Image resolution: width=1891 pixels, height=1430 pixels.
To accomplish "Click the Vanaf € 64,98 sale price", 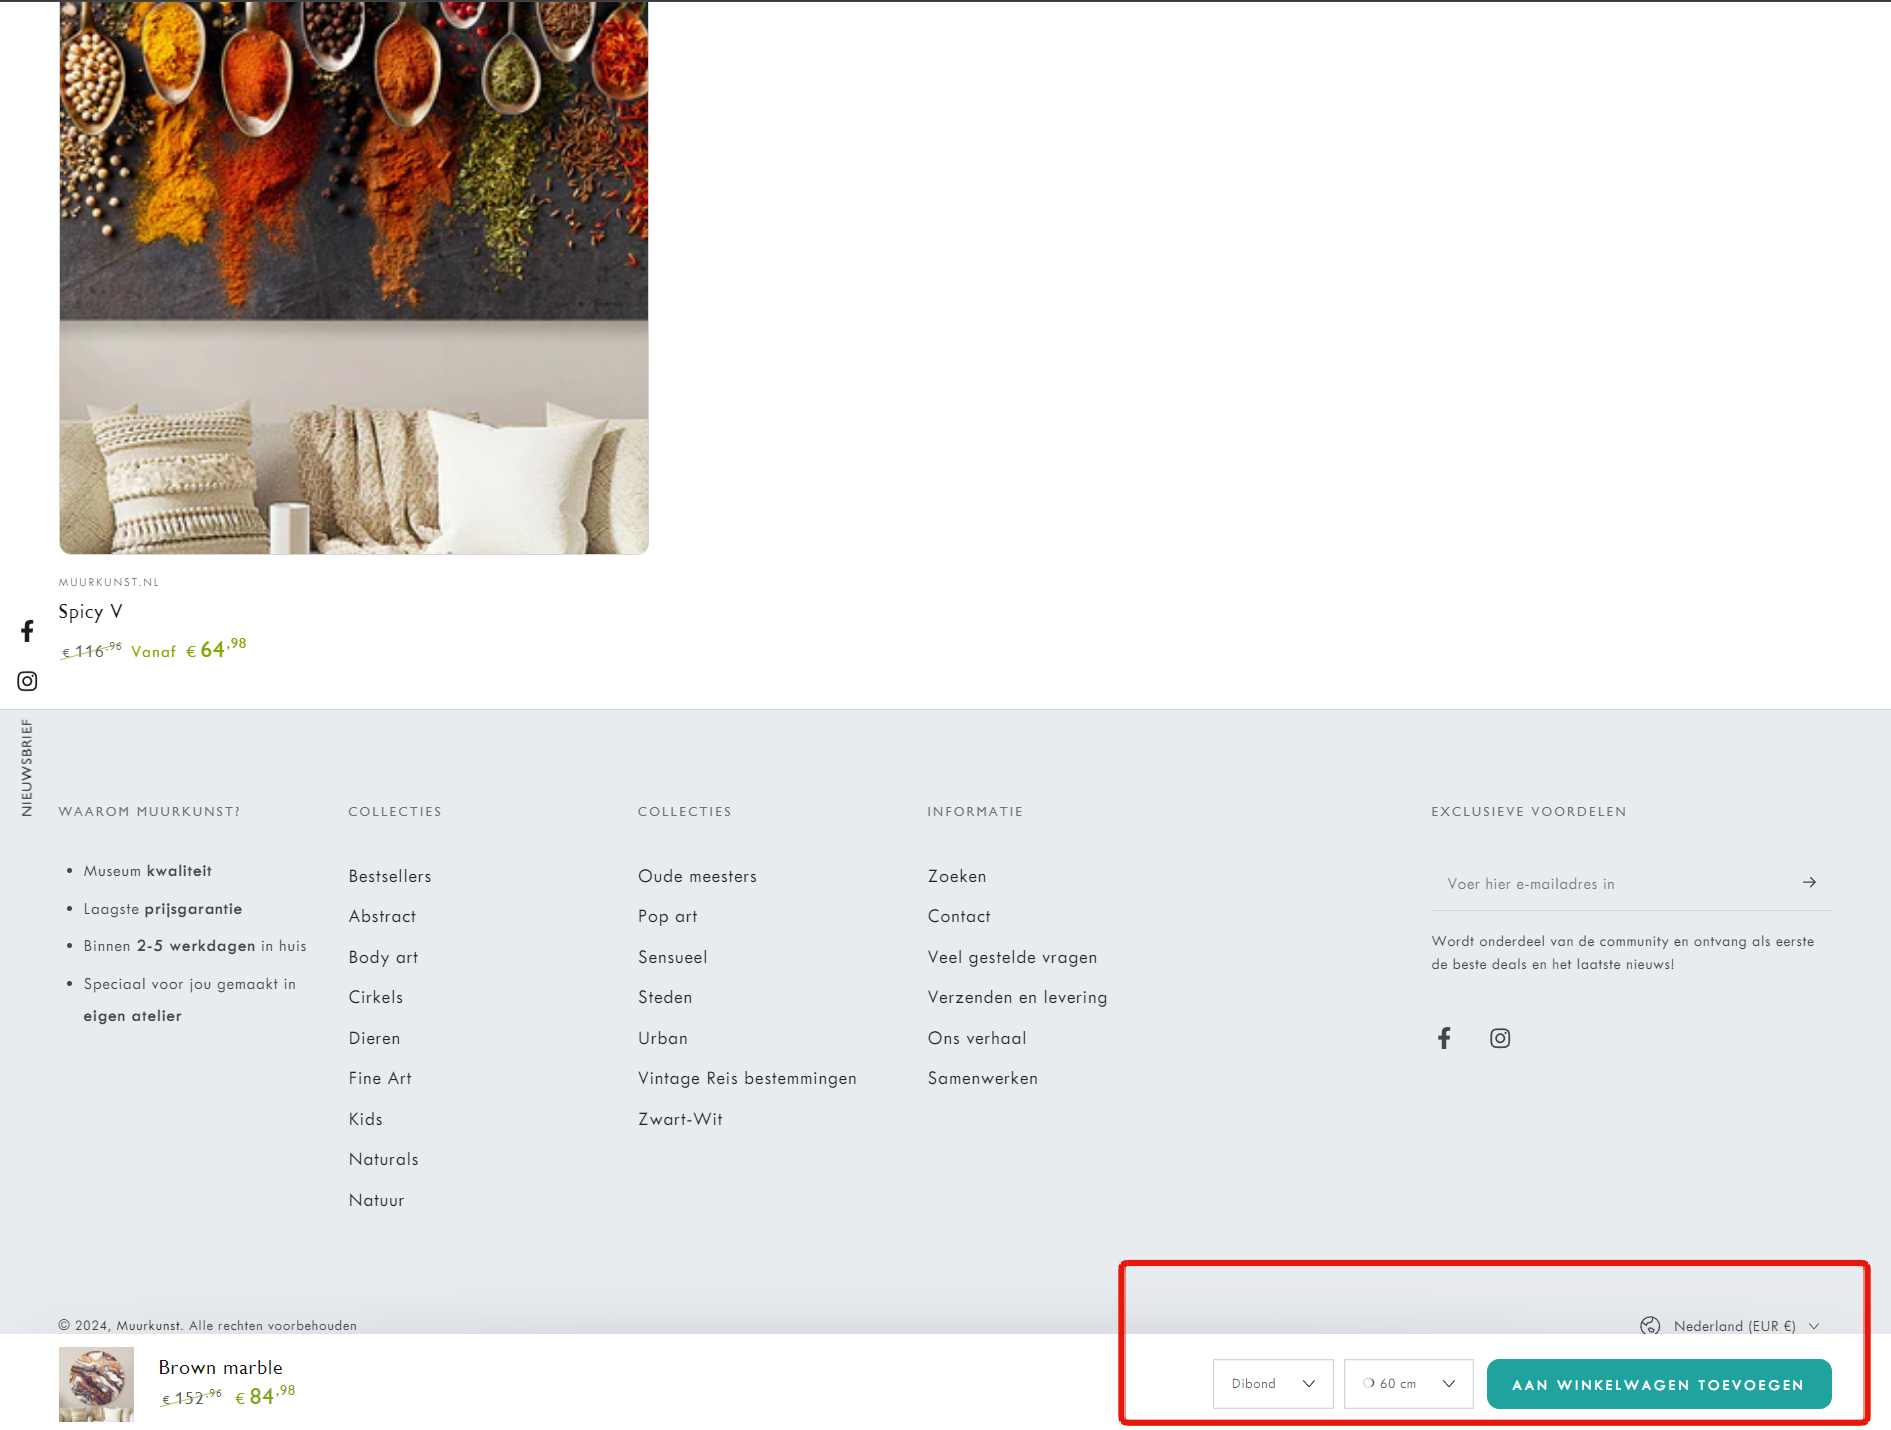I will [x=188, y=650].
